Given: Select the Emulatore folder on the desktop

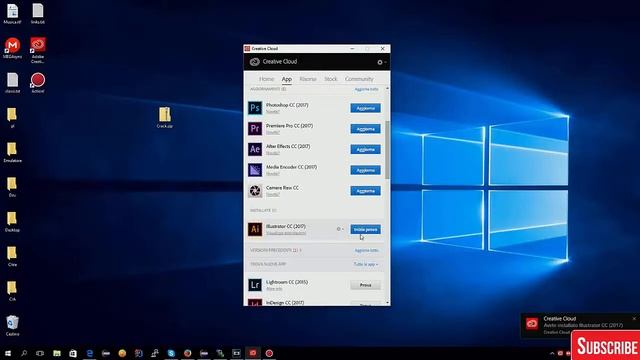Looking at the screenshot, I should point(12,152).
